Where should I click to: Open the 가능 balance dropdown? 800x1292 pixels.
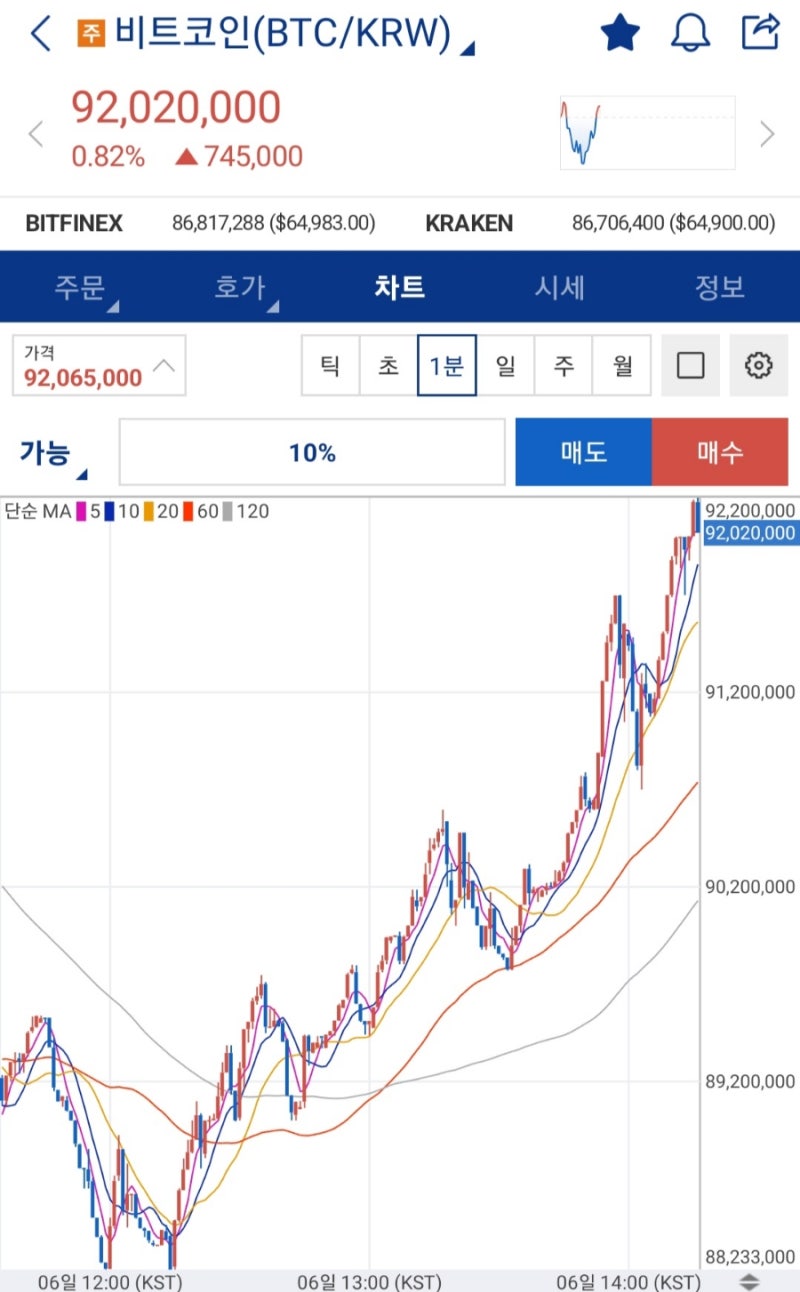coord(45,452)
